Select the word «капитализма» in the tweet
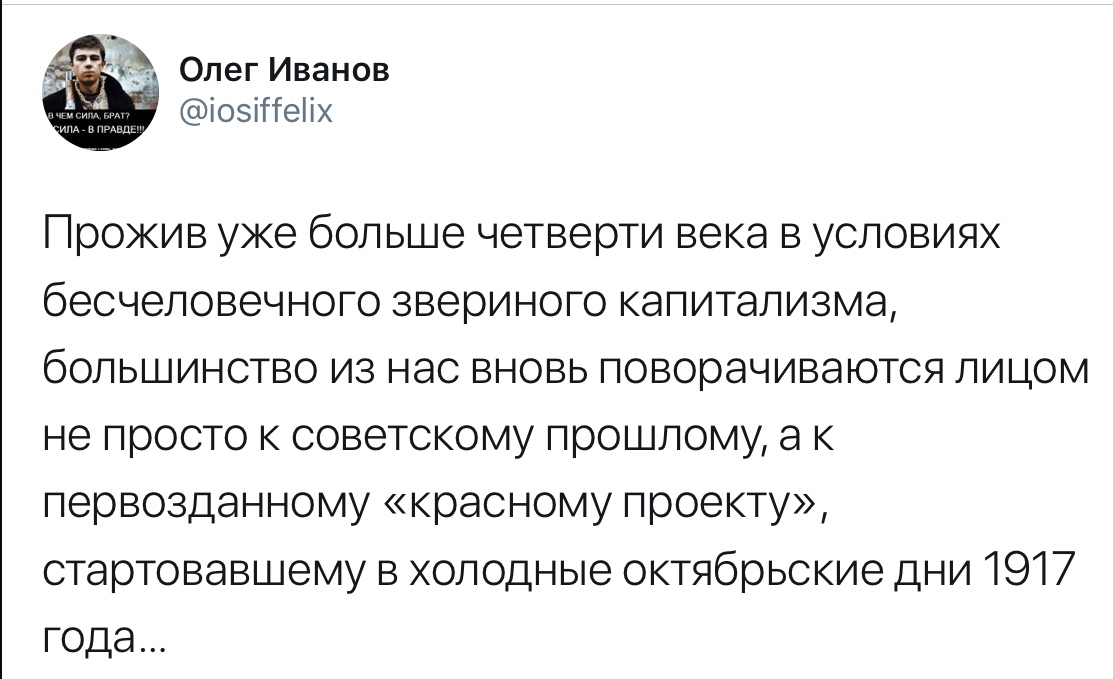The width and height of the screenshot is (1113, 679). coord(754,302)
